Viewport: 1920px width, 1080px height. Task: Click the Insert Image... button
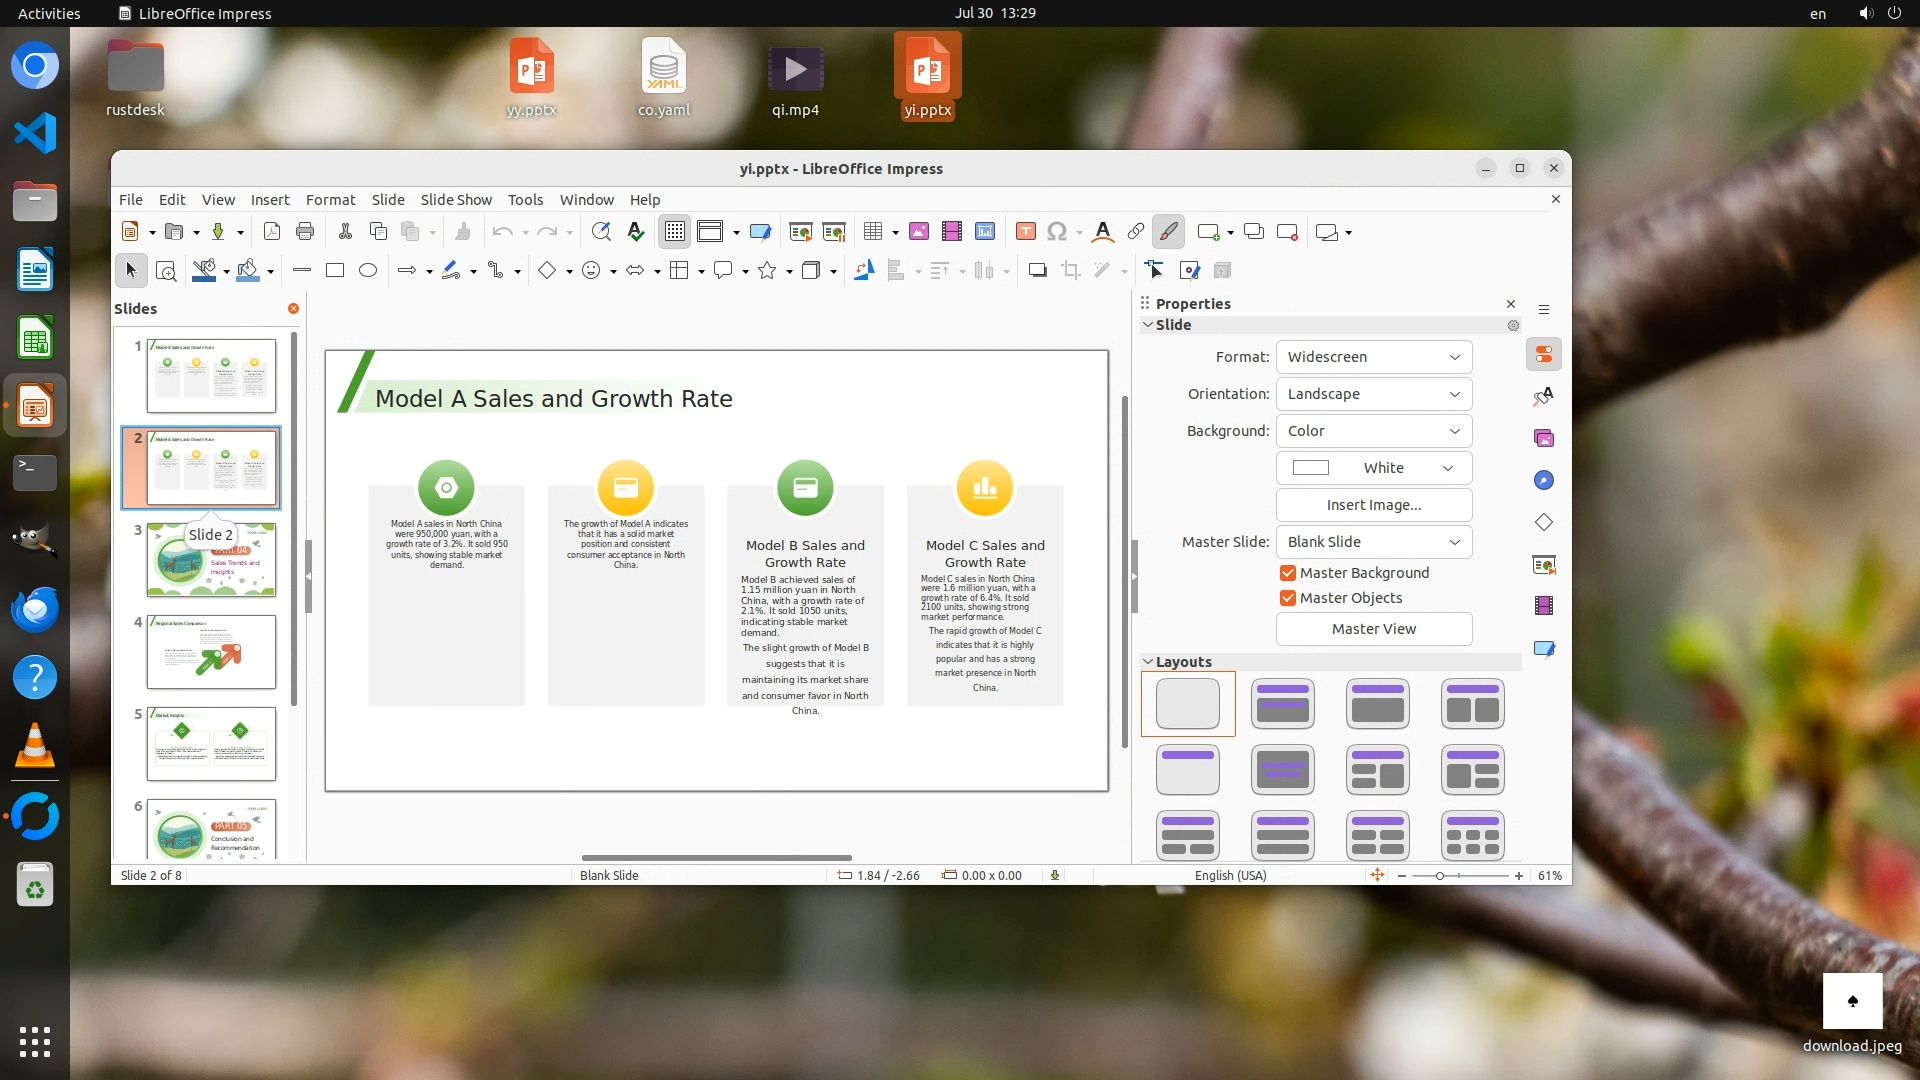pyautogui.click(x=1373, y=505)
